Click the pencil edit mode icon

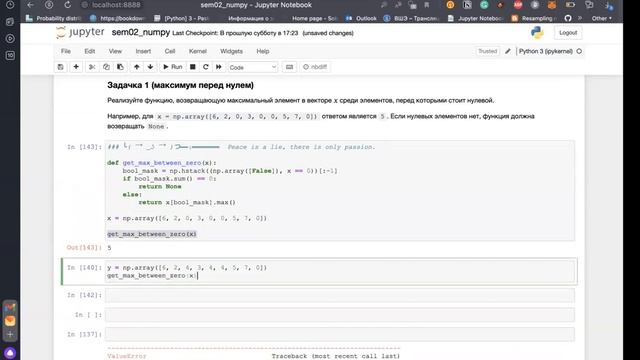pyautogui.click(x=508, y=51)
